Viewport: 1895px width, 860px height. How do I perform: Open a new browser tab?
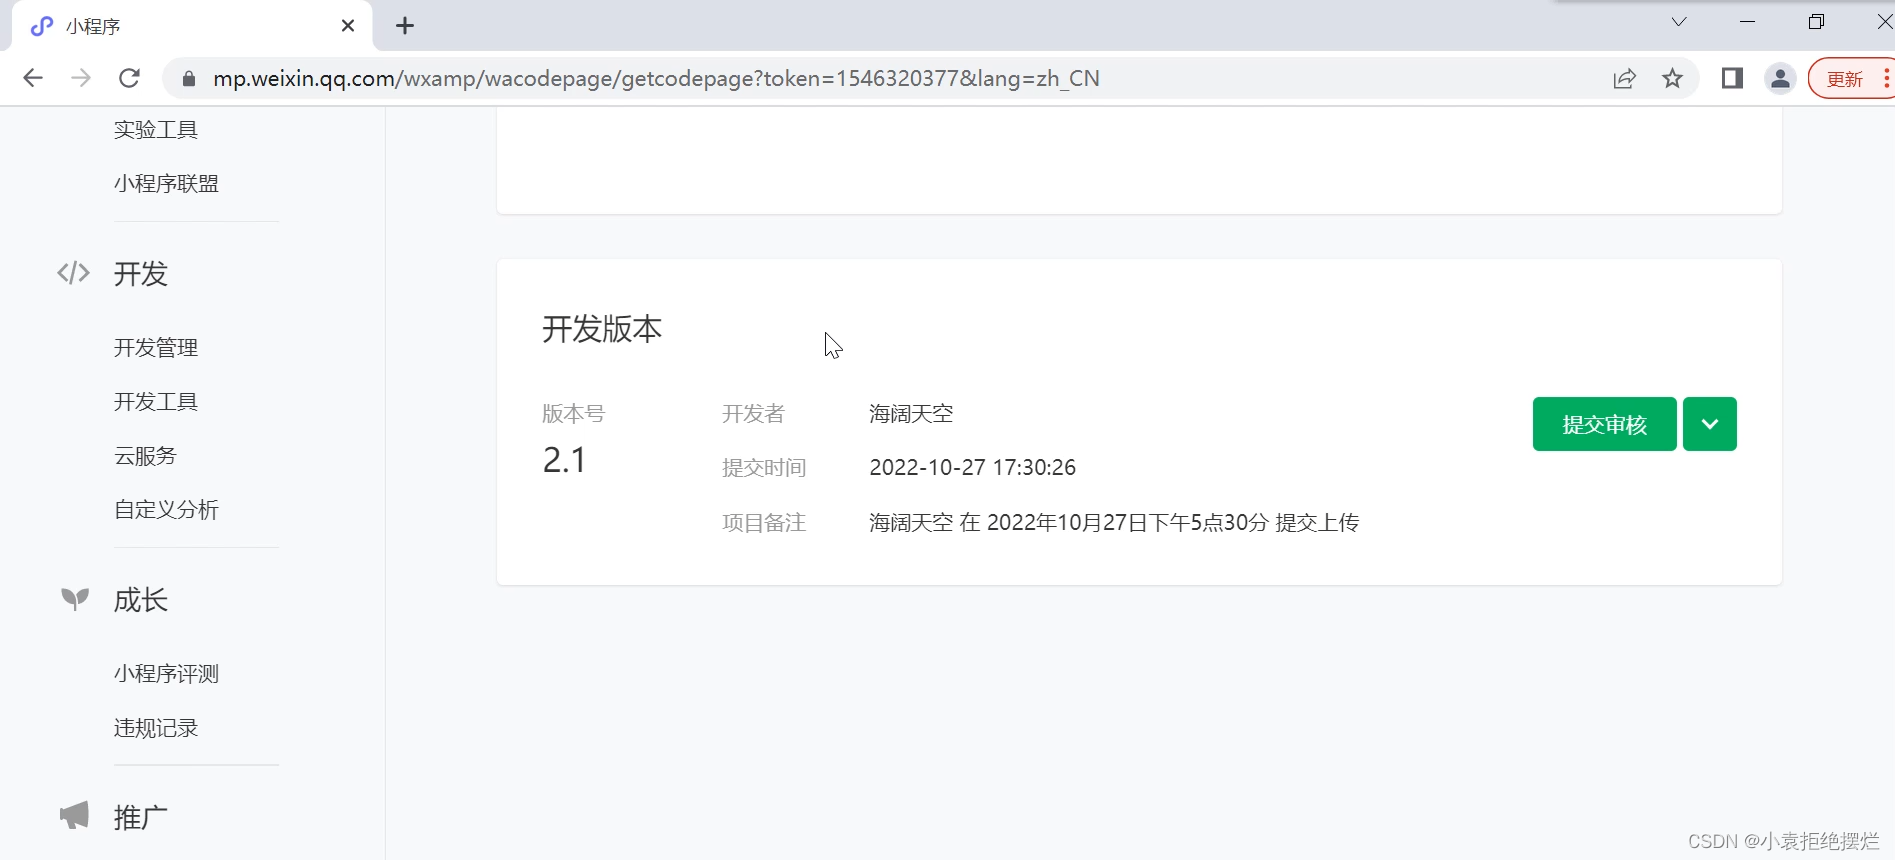(405, 26)
